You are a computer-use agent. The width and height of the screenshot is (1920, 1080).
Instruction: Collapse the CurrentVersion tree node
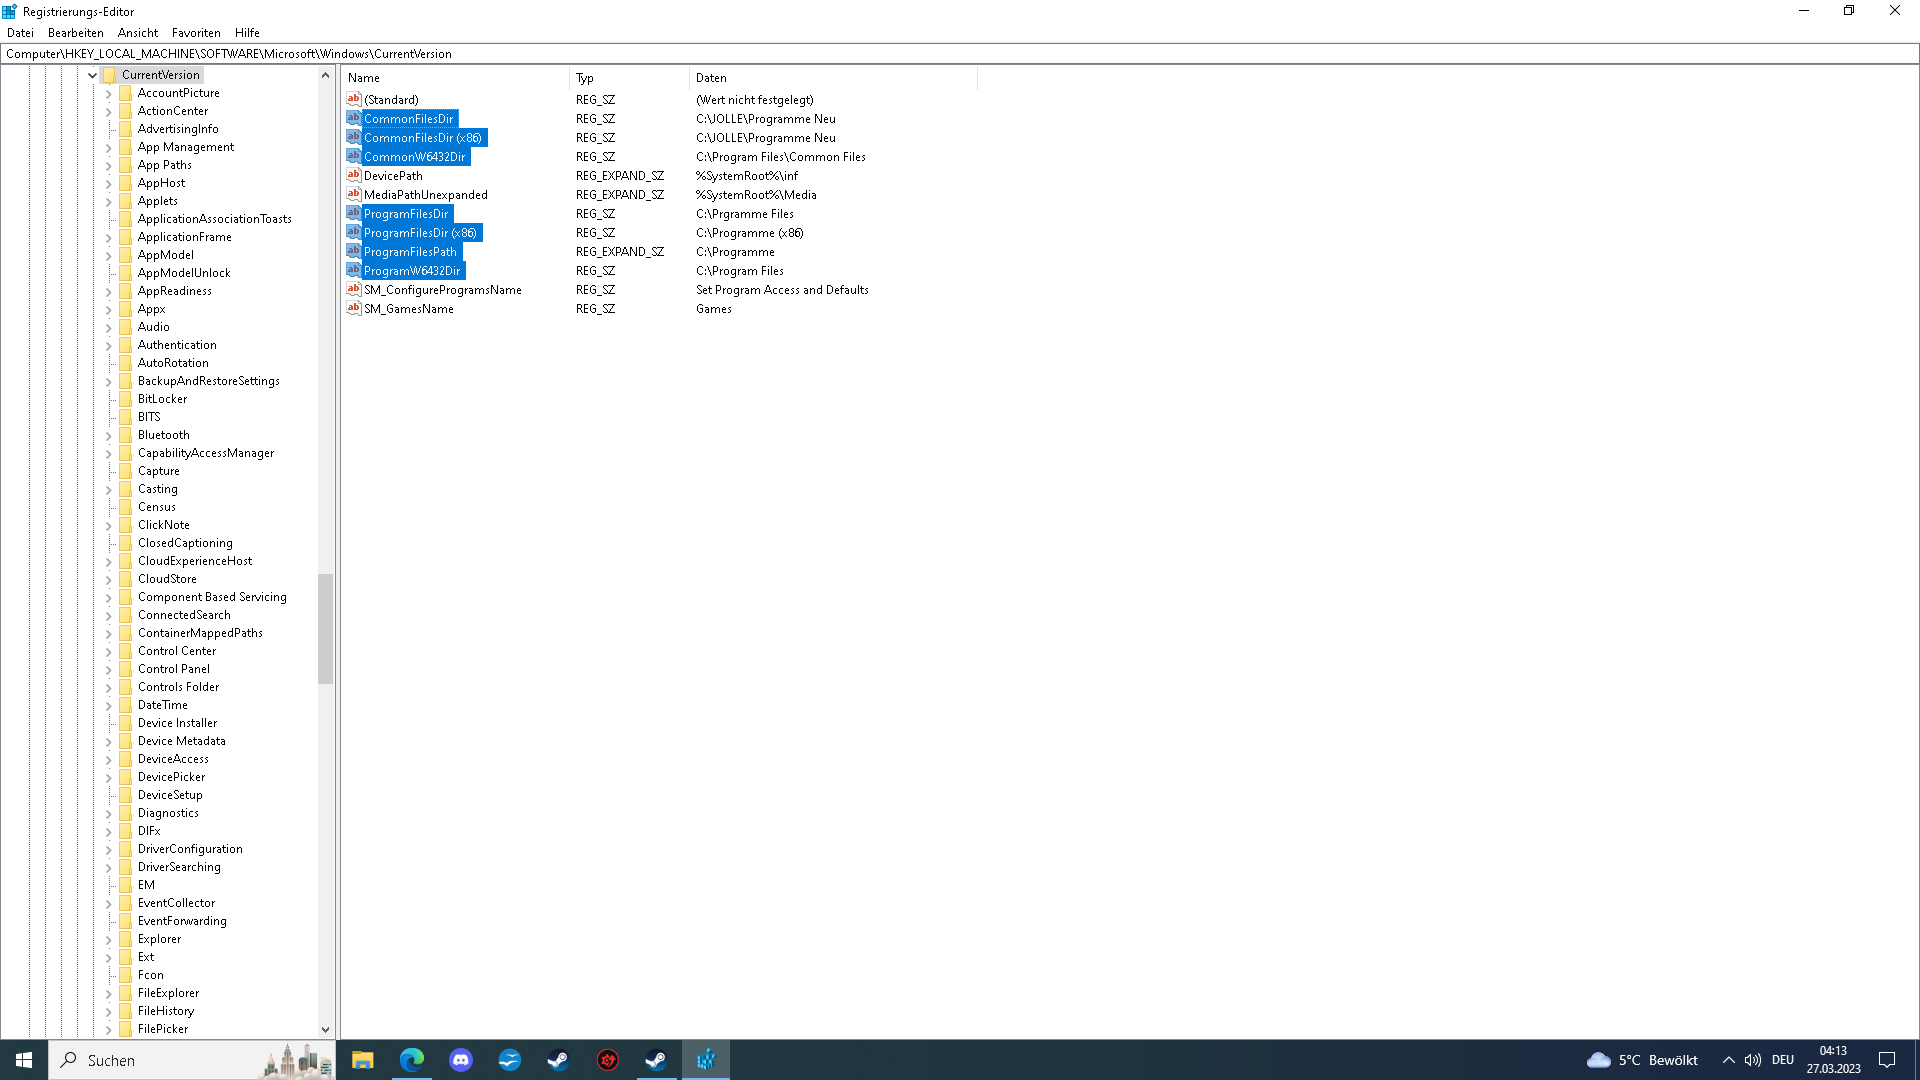click(92, 75)
